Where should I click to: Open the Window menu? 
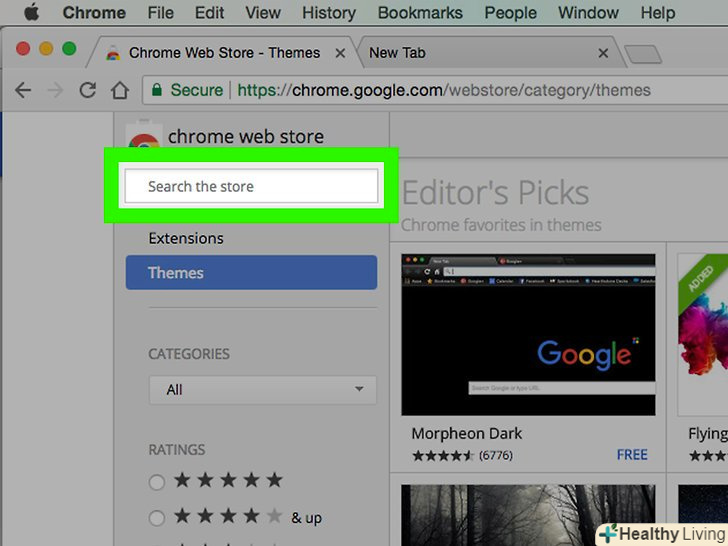(x=588, y=13)
